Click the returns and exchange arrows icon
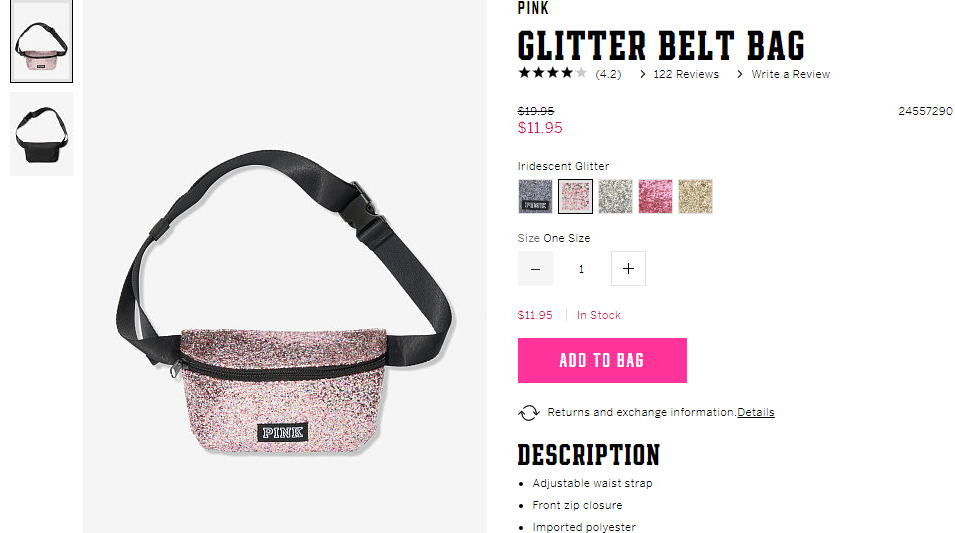The image size is (955, 533). coord(529,413)
